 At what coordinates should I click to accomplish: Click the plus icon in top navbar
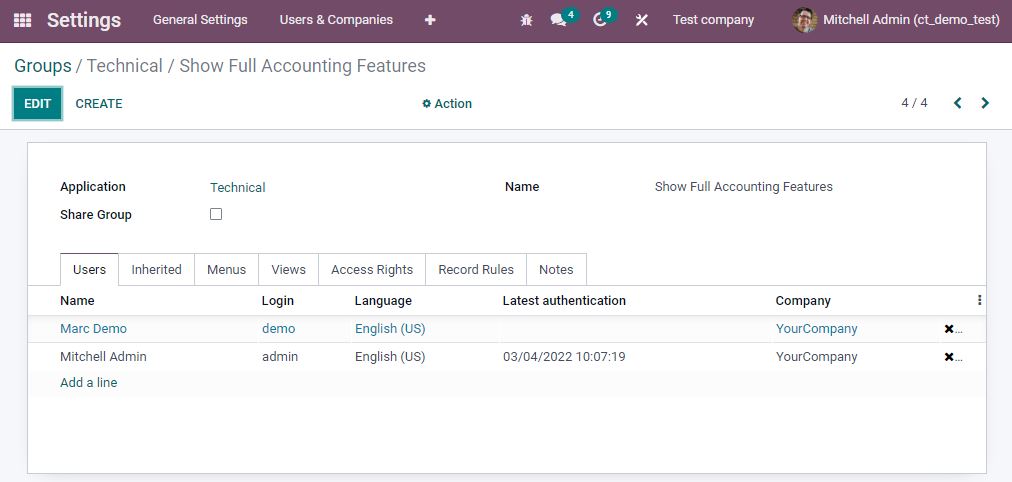[430, 20]
